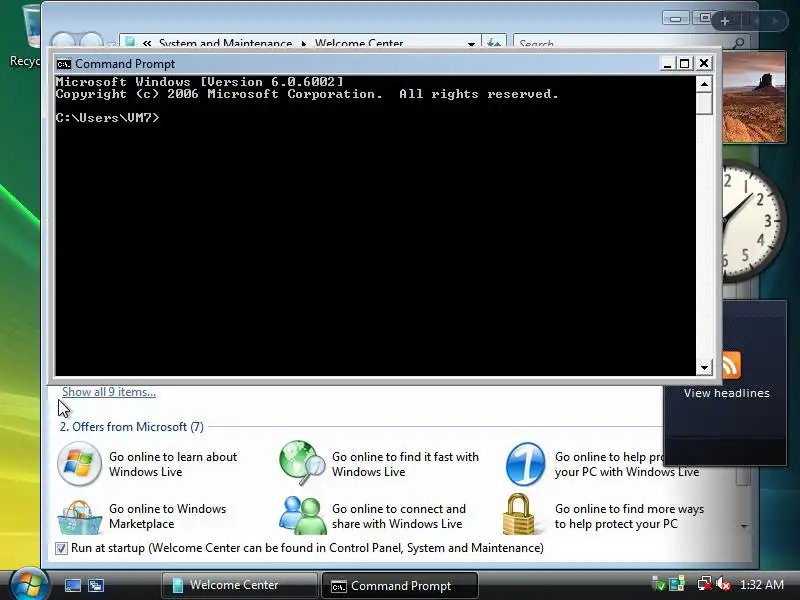Click the Command Prompt title bar text
Screen dimensions: 800x600
[x=125, y=64]
